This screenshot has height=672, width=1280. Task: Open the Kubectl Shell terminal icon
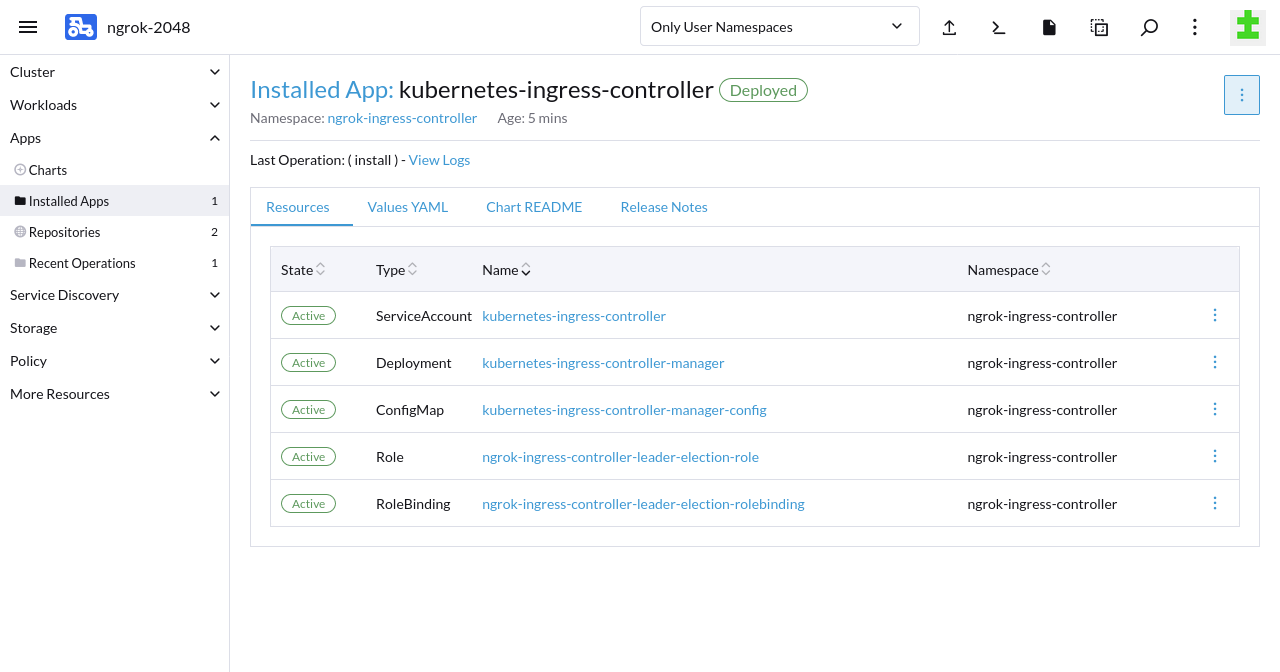(998, 27)
